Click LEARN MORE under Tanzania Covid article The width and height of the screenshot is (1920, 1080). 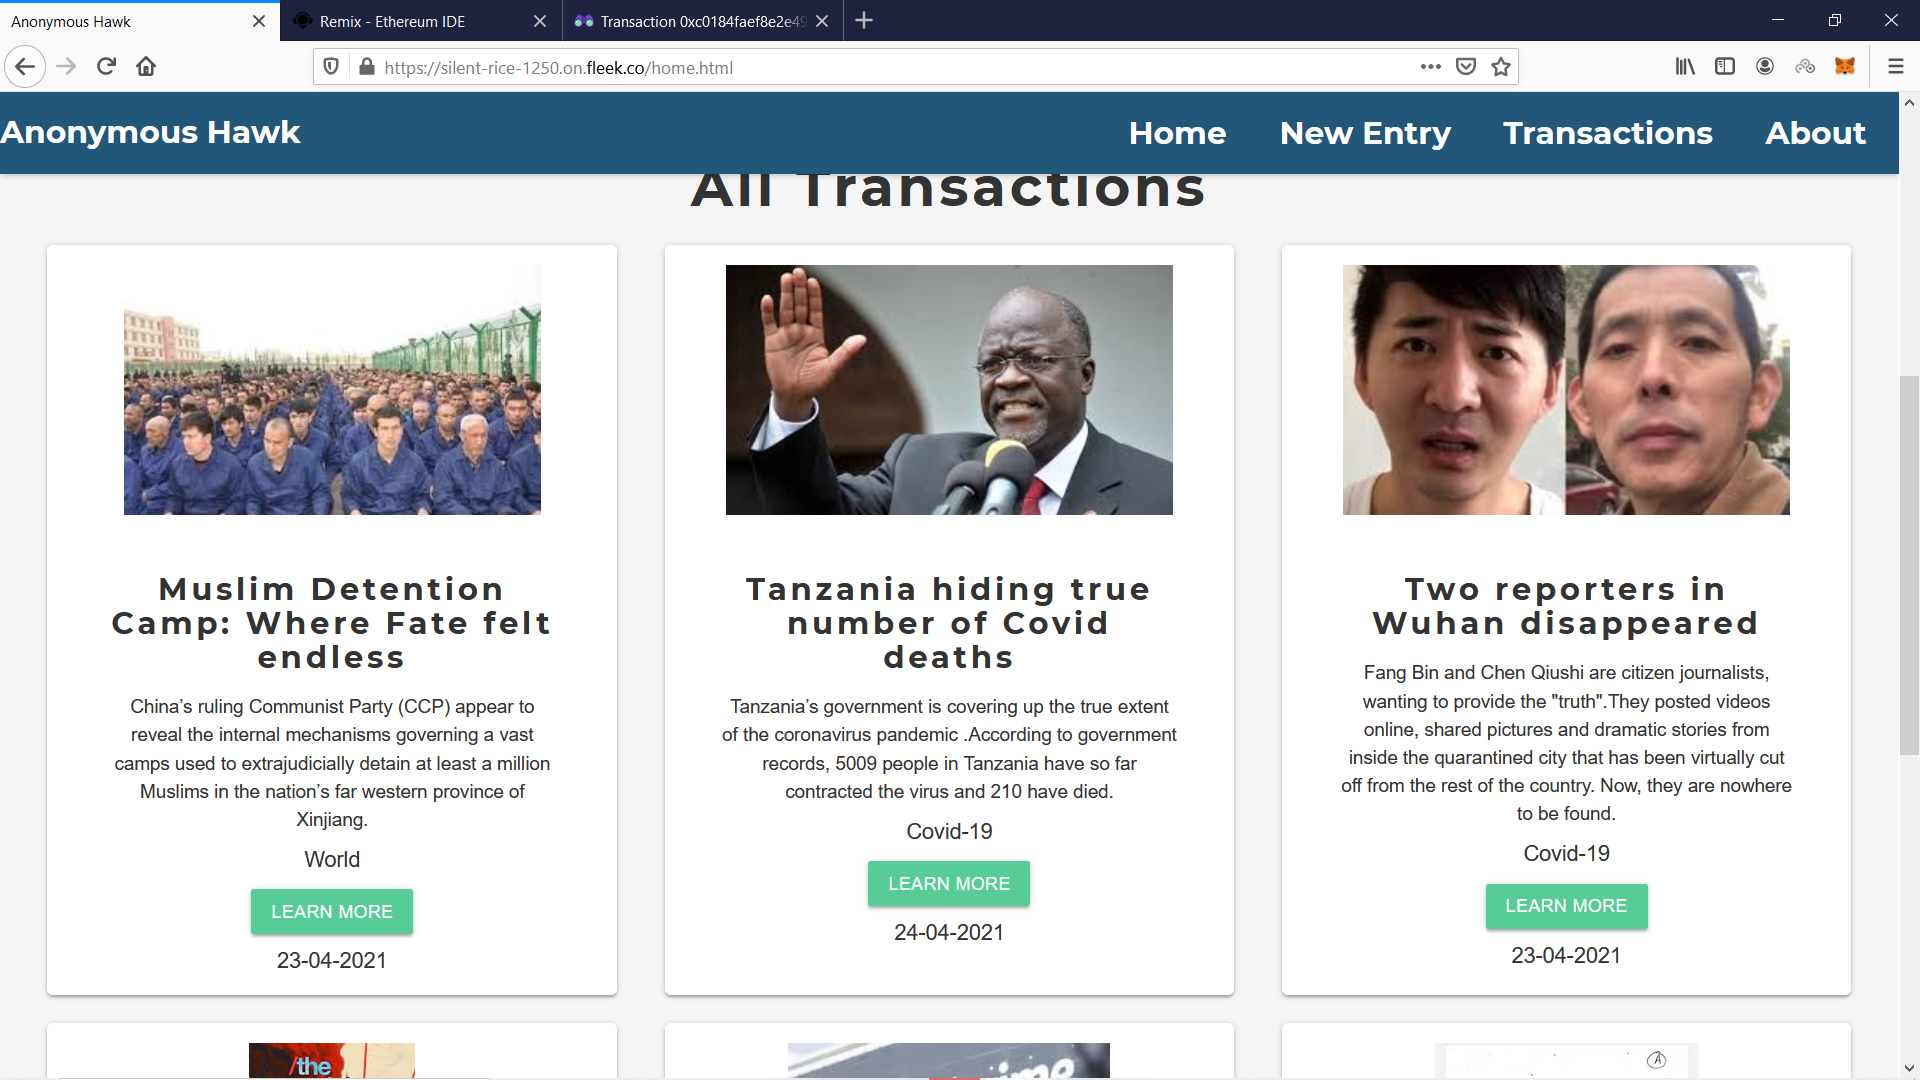948,884
